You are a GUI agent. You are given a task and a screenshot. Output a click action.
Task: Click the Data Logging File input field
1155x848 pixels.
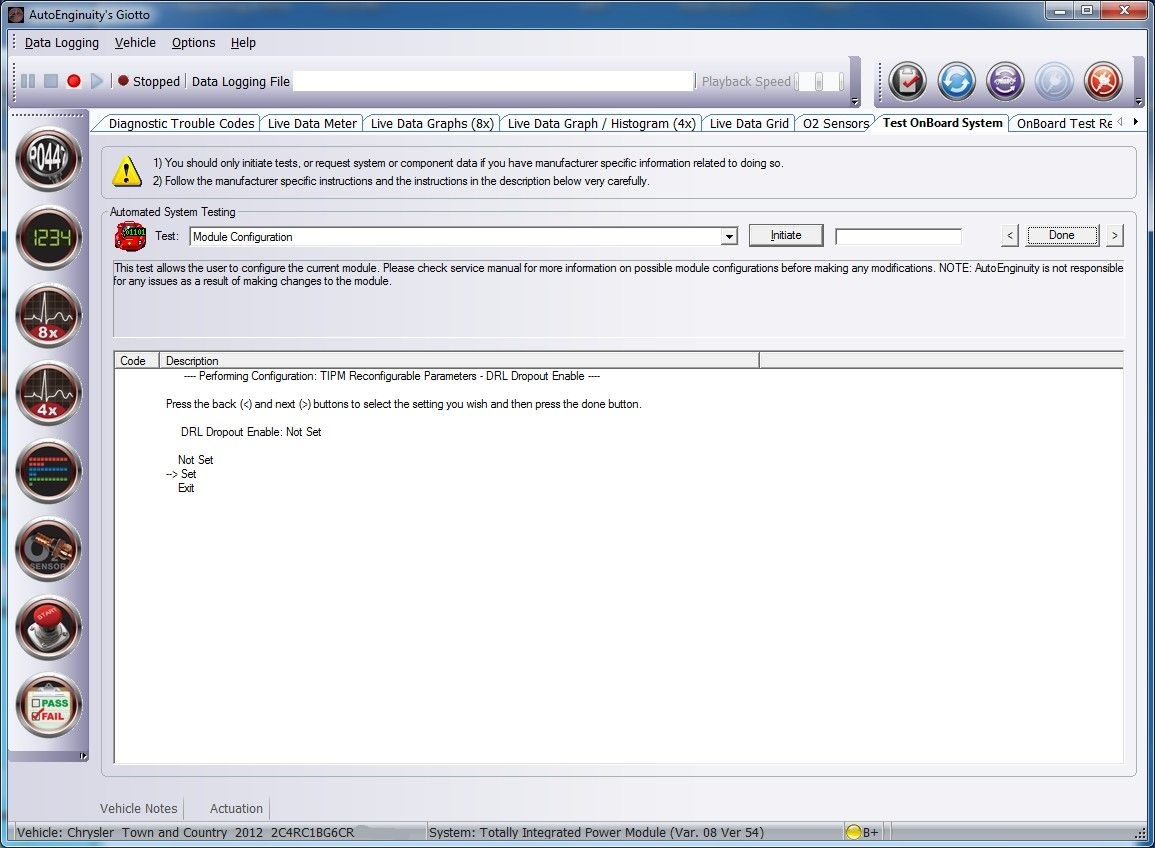[x=494, y=81]
